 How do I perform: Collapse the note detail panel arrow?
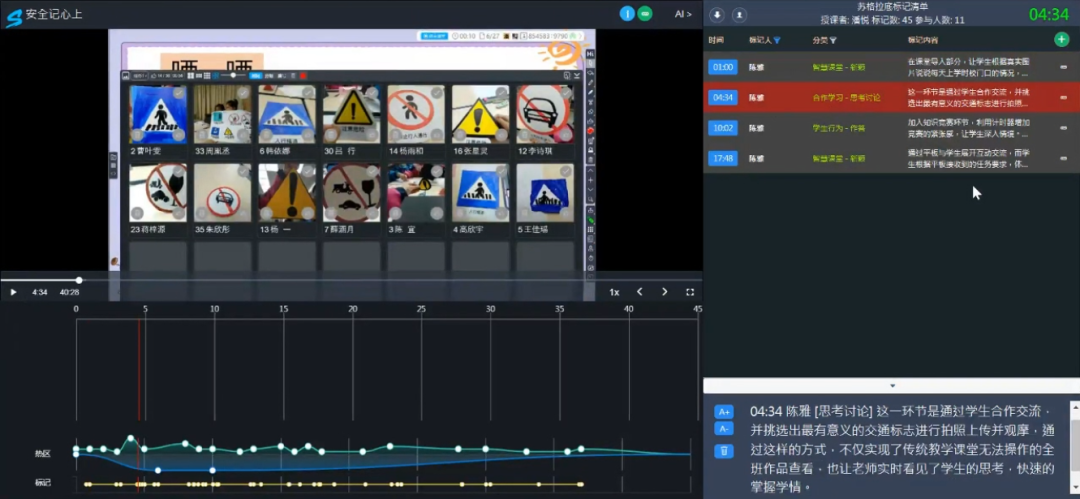pos(892,385)
